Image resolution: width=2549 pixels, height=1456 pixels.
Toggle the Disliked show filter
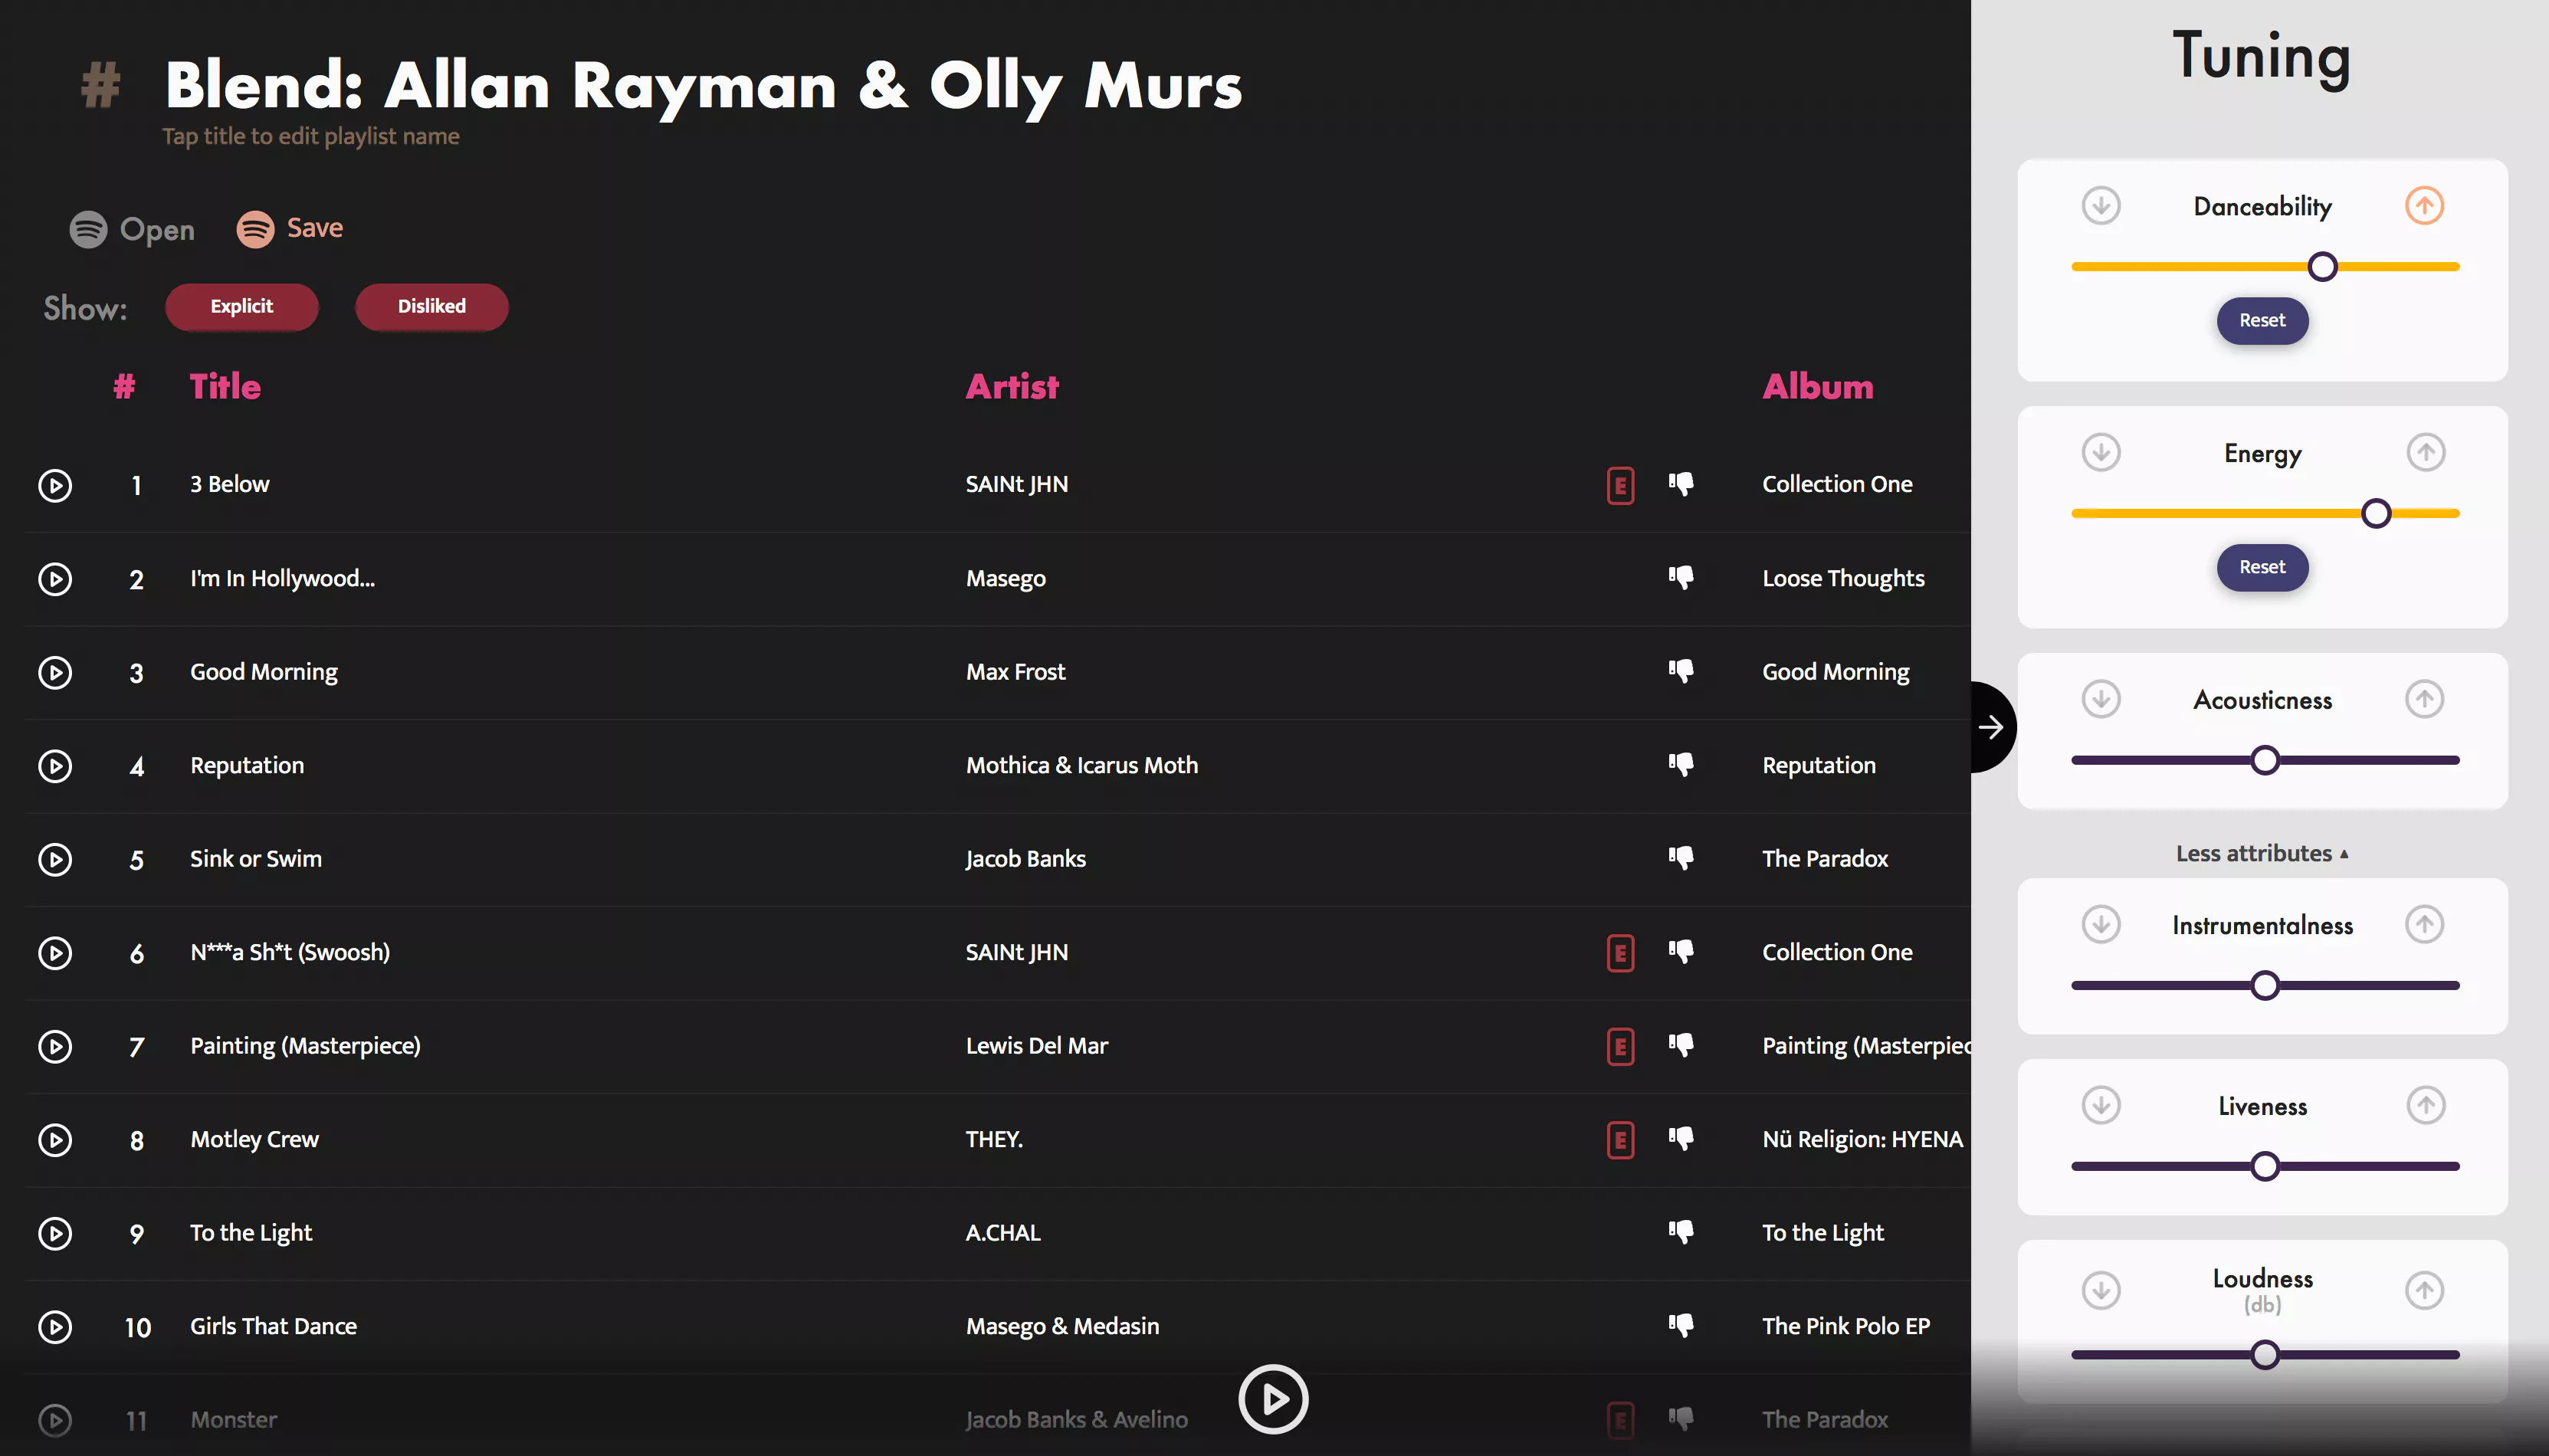[x=431, y=306]
